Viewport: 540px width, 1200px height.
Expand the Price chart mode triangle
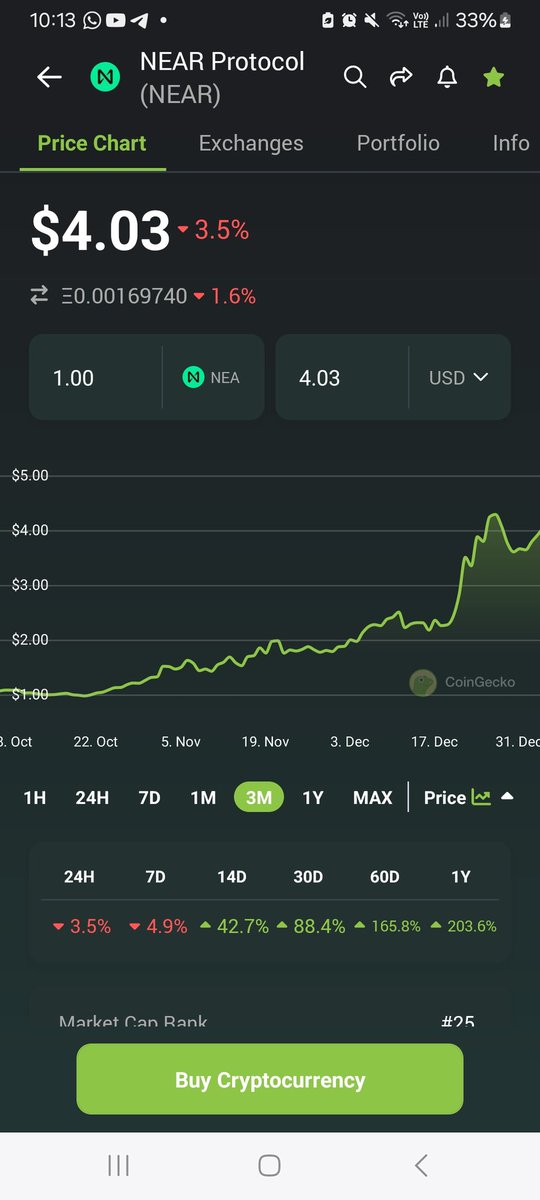tap(507, 797)
